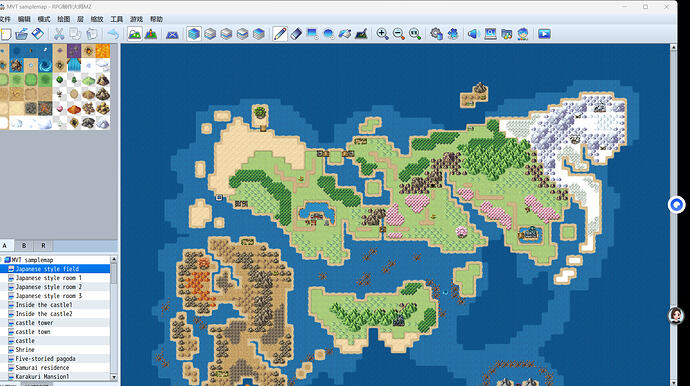Select the Ellipse drawing tool
690x386 pixels.
(x=329, y=34)
